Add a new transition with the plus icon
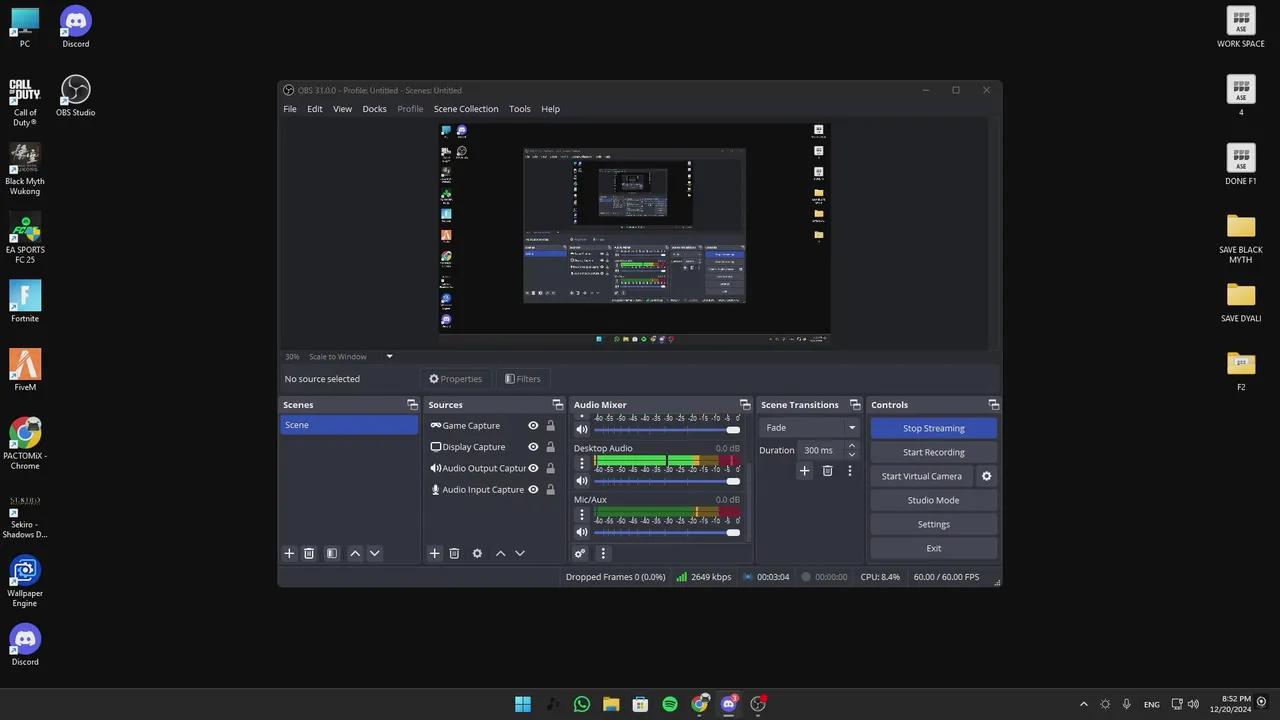 804,470
